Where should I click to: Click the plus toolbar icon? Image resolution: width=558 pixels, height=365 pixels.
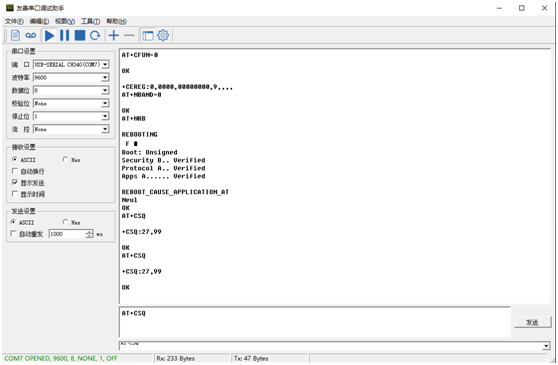(114, 36)
